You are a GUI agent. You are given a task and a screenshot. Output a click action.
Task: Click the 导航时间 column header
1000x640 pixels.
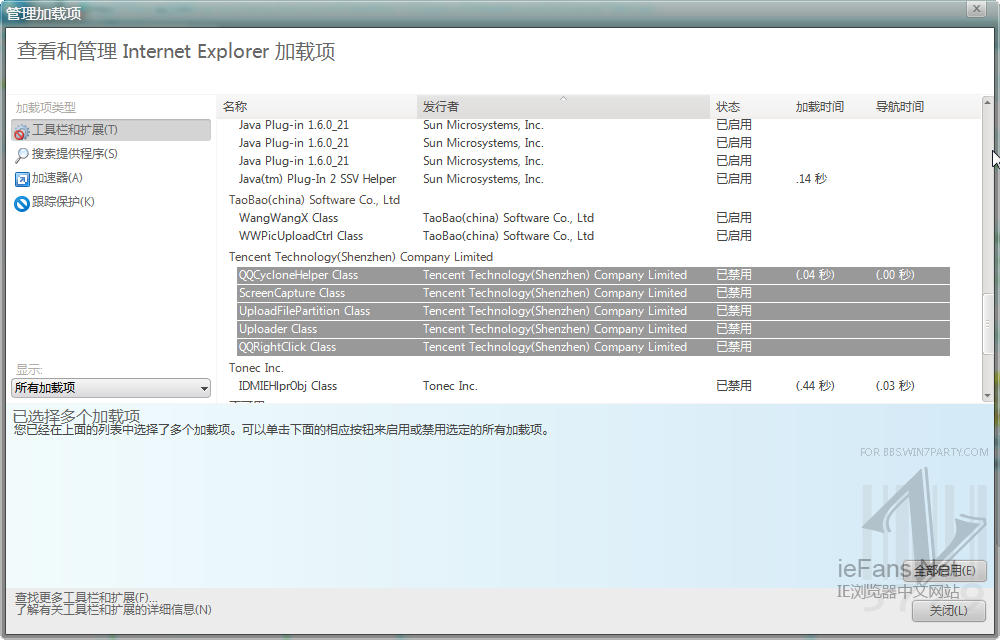(x=908, y=107)
